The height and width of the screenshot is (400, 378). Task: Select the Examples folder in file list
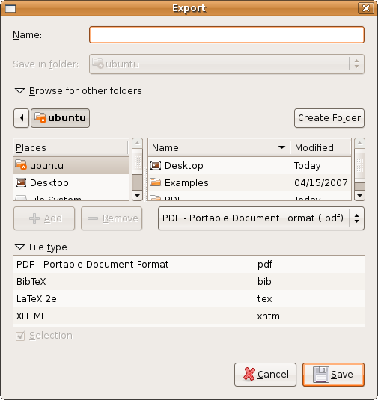[249, 183]
